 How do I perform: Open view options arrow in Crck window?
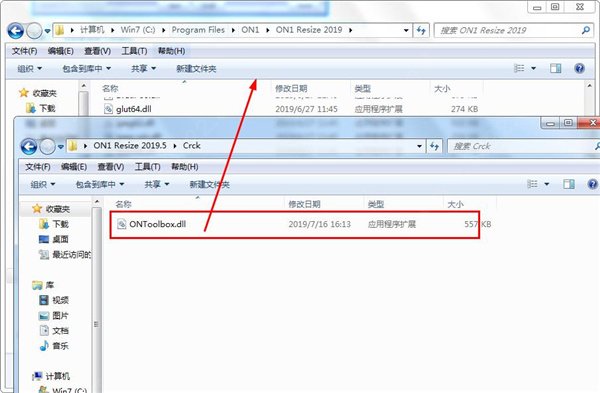pyautogui.click(x=547, y=184)
